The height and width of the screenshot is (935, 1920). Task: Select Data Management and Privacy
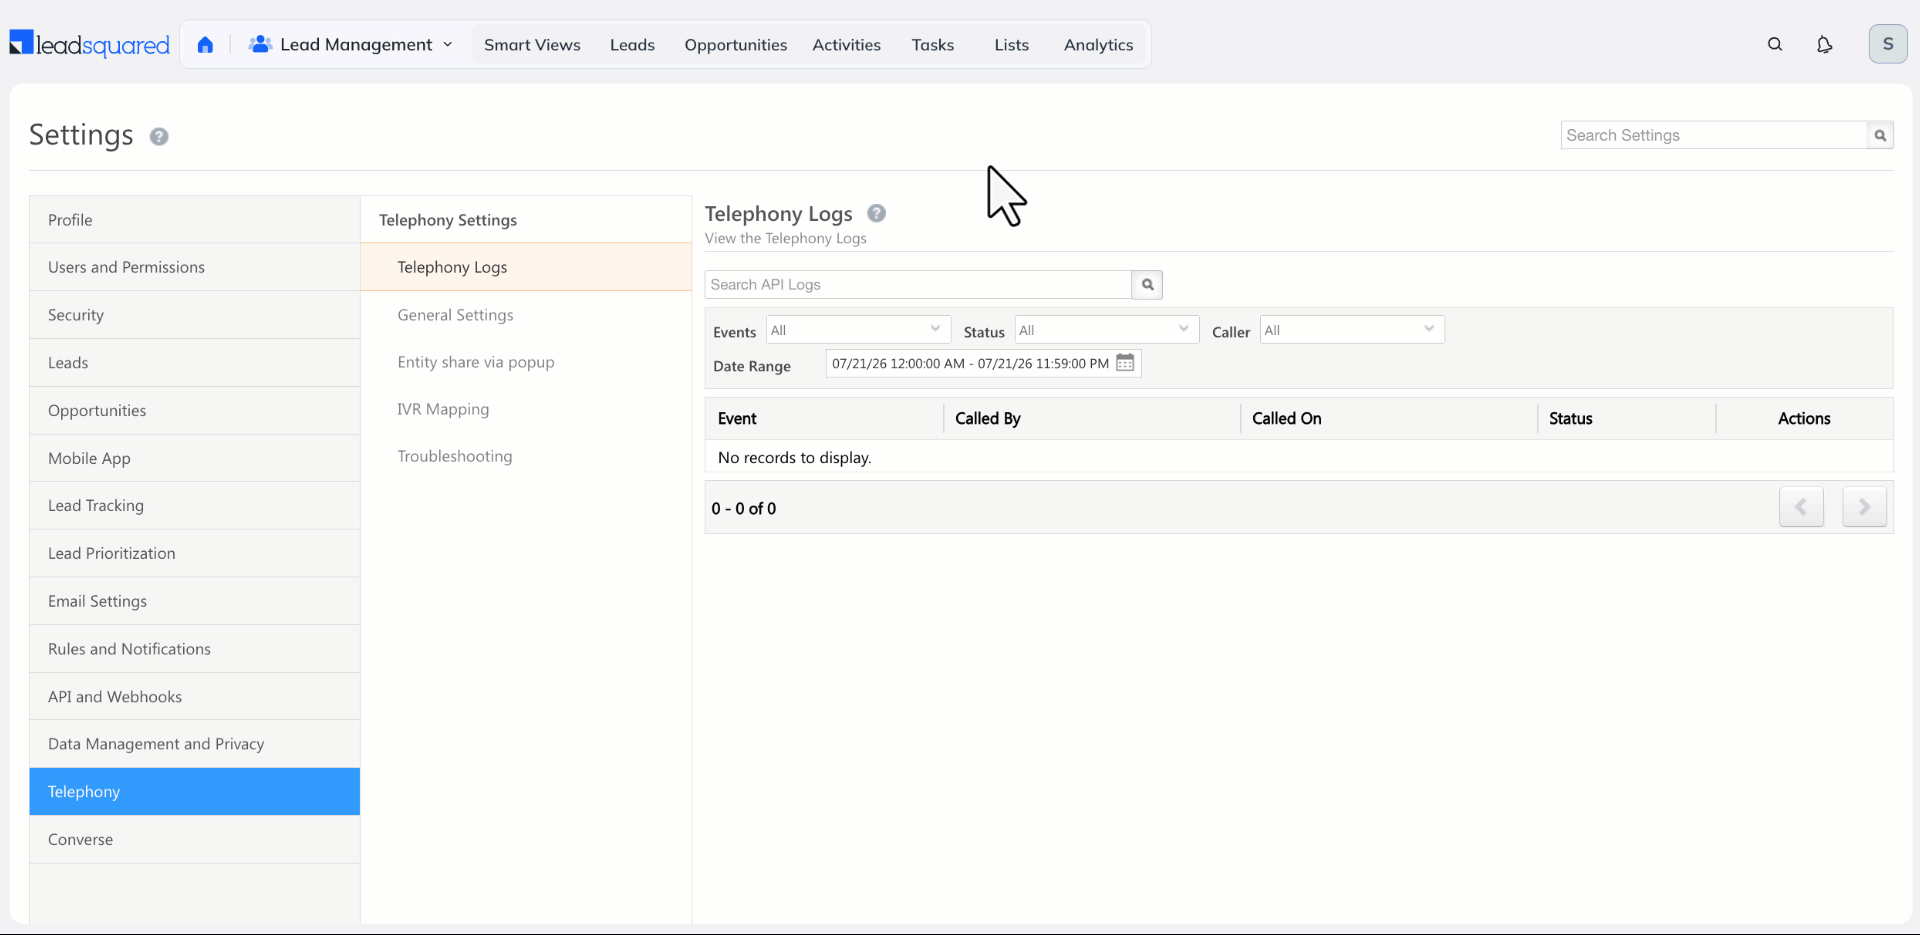[x=194, y=744]
